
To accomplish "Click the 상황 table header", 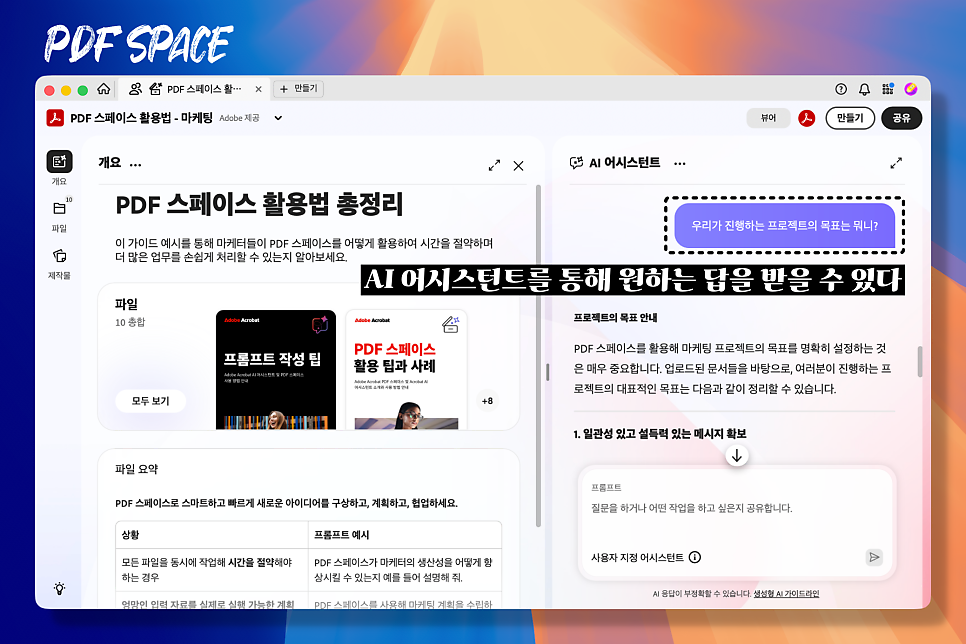I will point(130,534).
